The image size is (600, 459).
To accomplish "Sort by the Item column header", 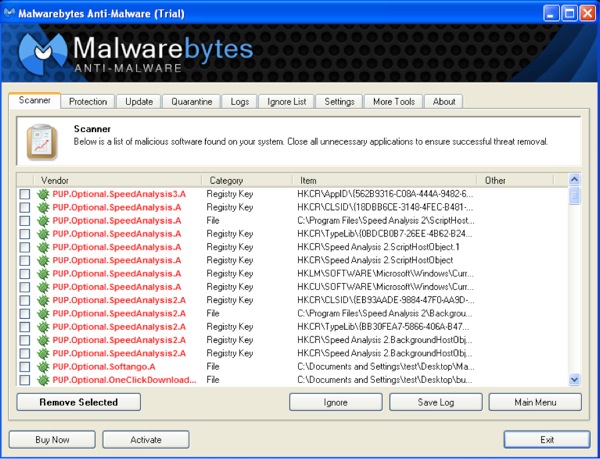I will point(385,180).
